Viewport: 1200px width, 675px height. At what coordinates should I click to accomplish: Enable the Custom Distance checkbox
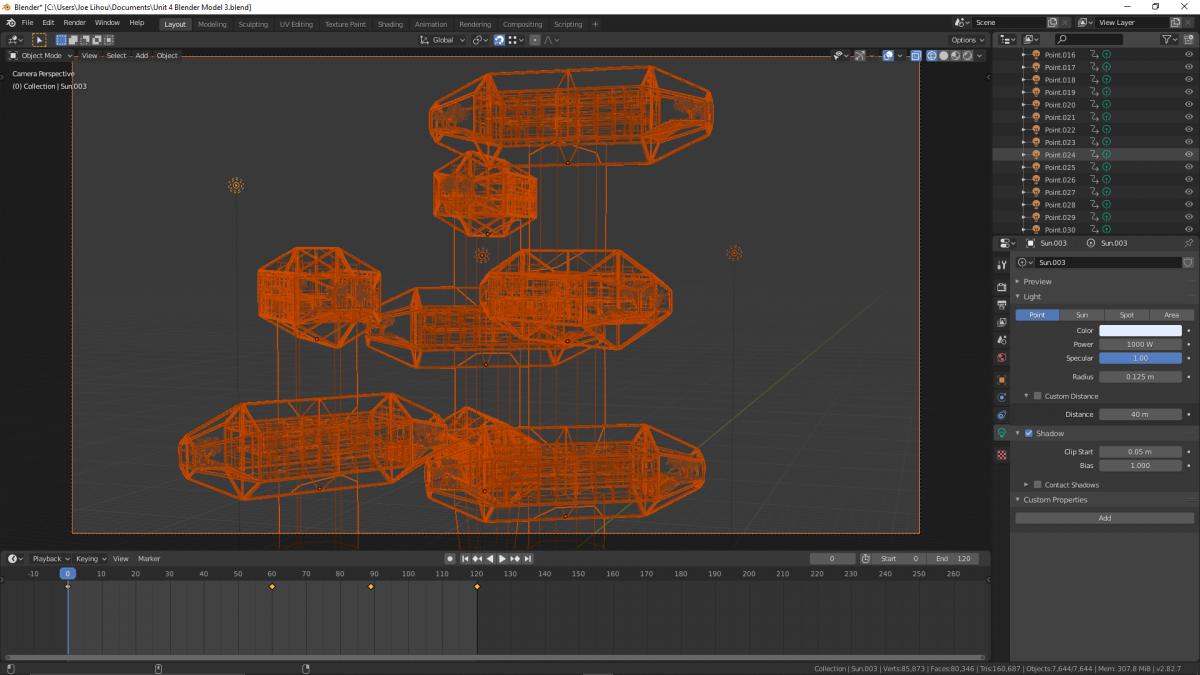coord(1037,396)
